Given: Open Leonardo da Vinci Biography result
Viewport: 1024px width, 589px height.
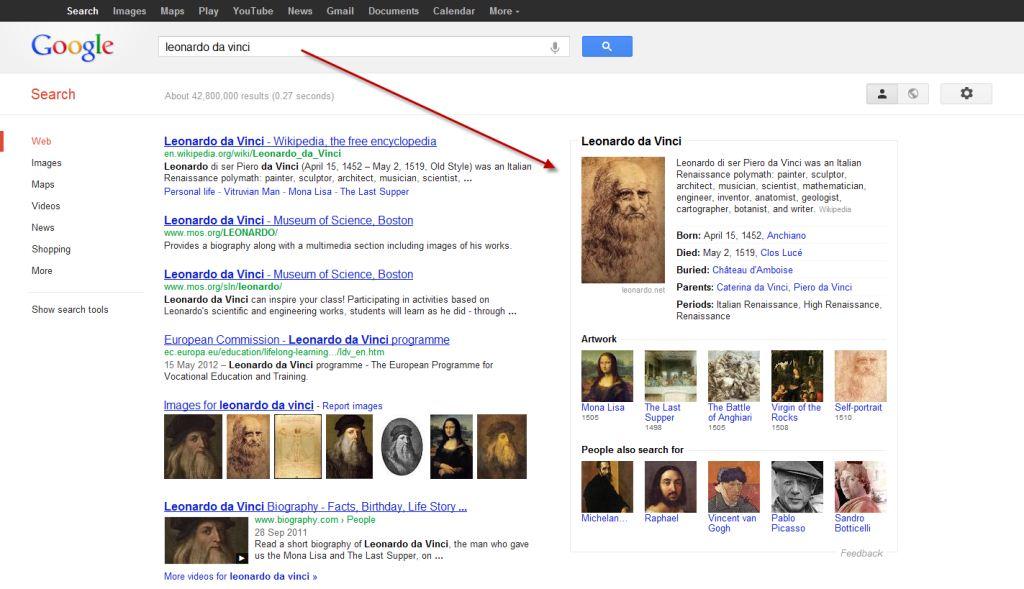Looking at the screenshot, I should pos(315,506).
